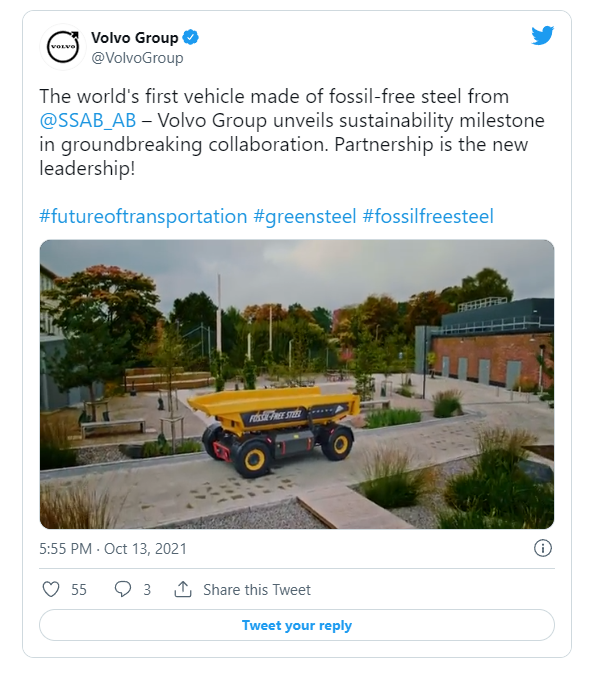
Task: Open the Twitter bird logo
Action: [x=542, y=36]
